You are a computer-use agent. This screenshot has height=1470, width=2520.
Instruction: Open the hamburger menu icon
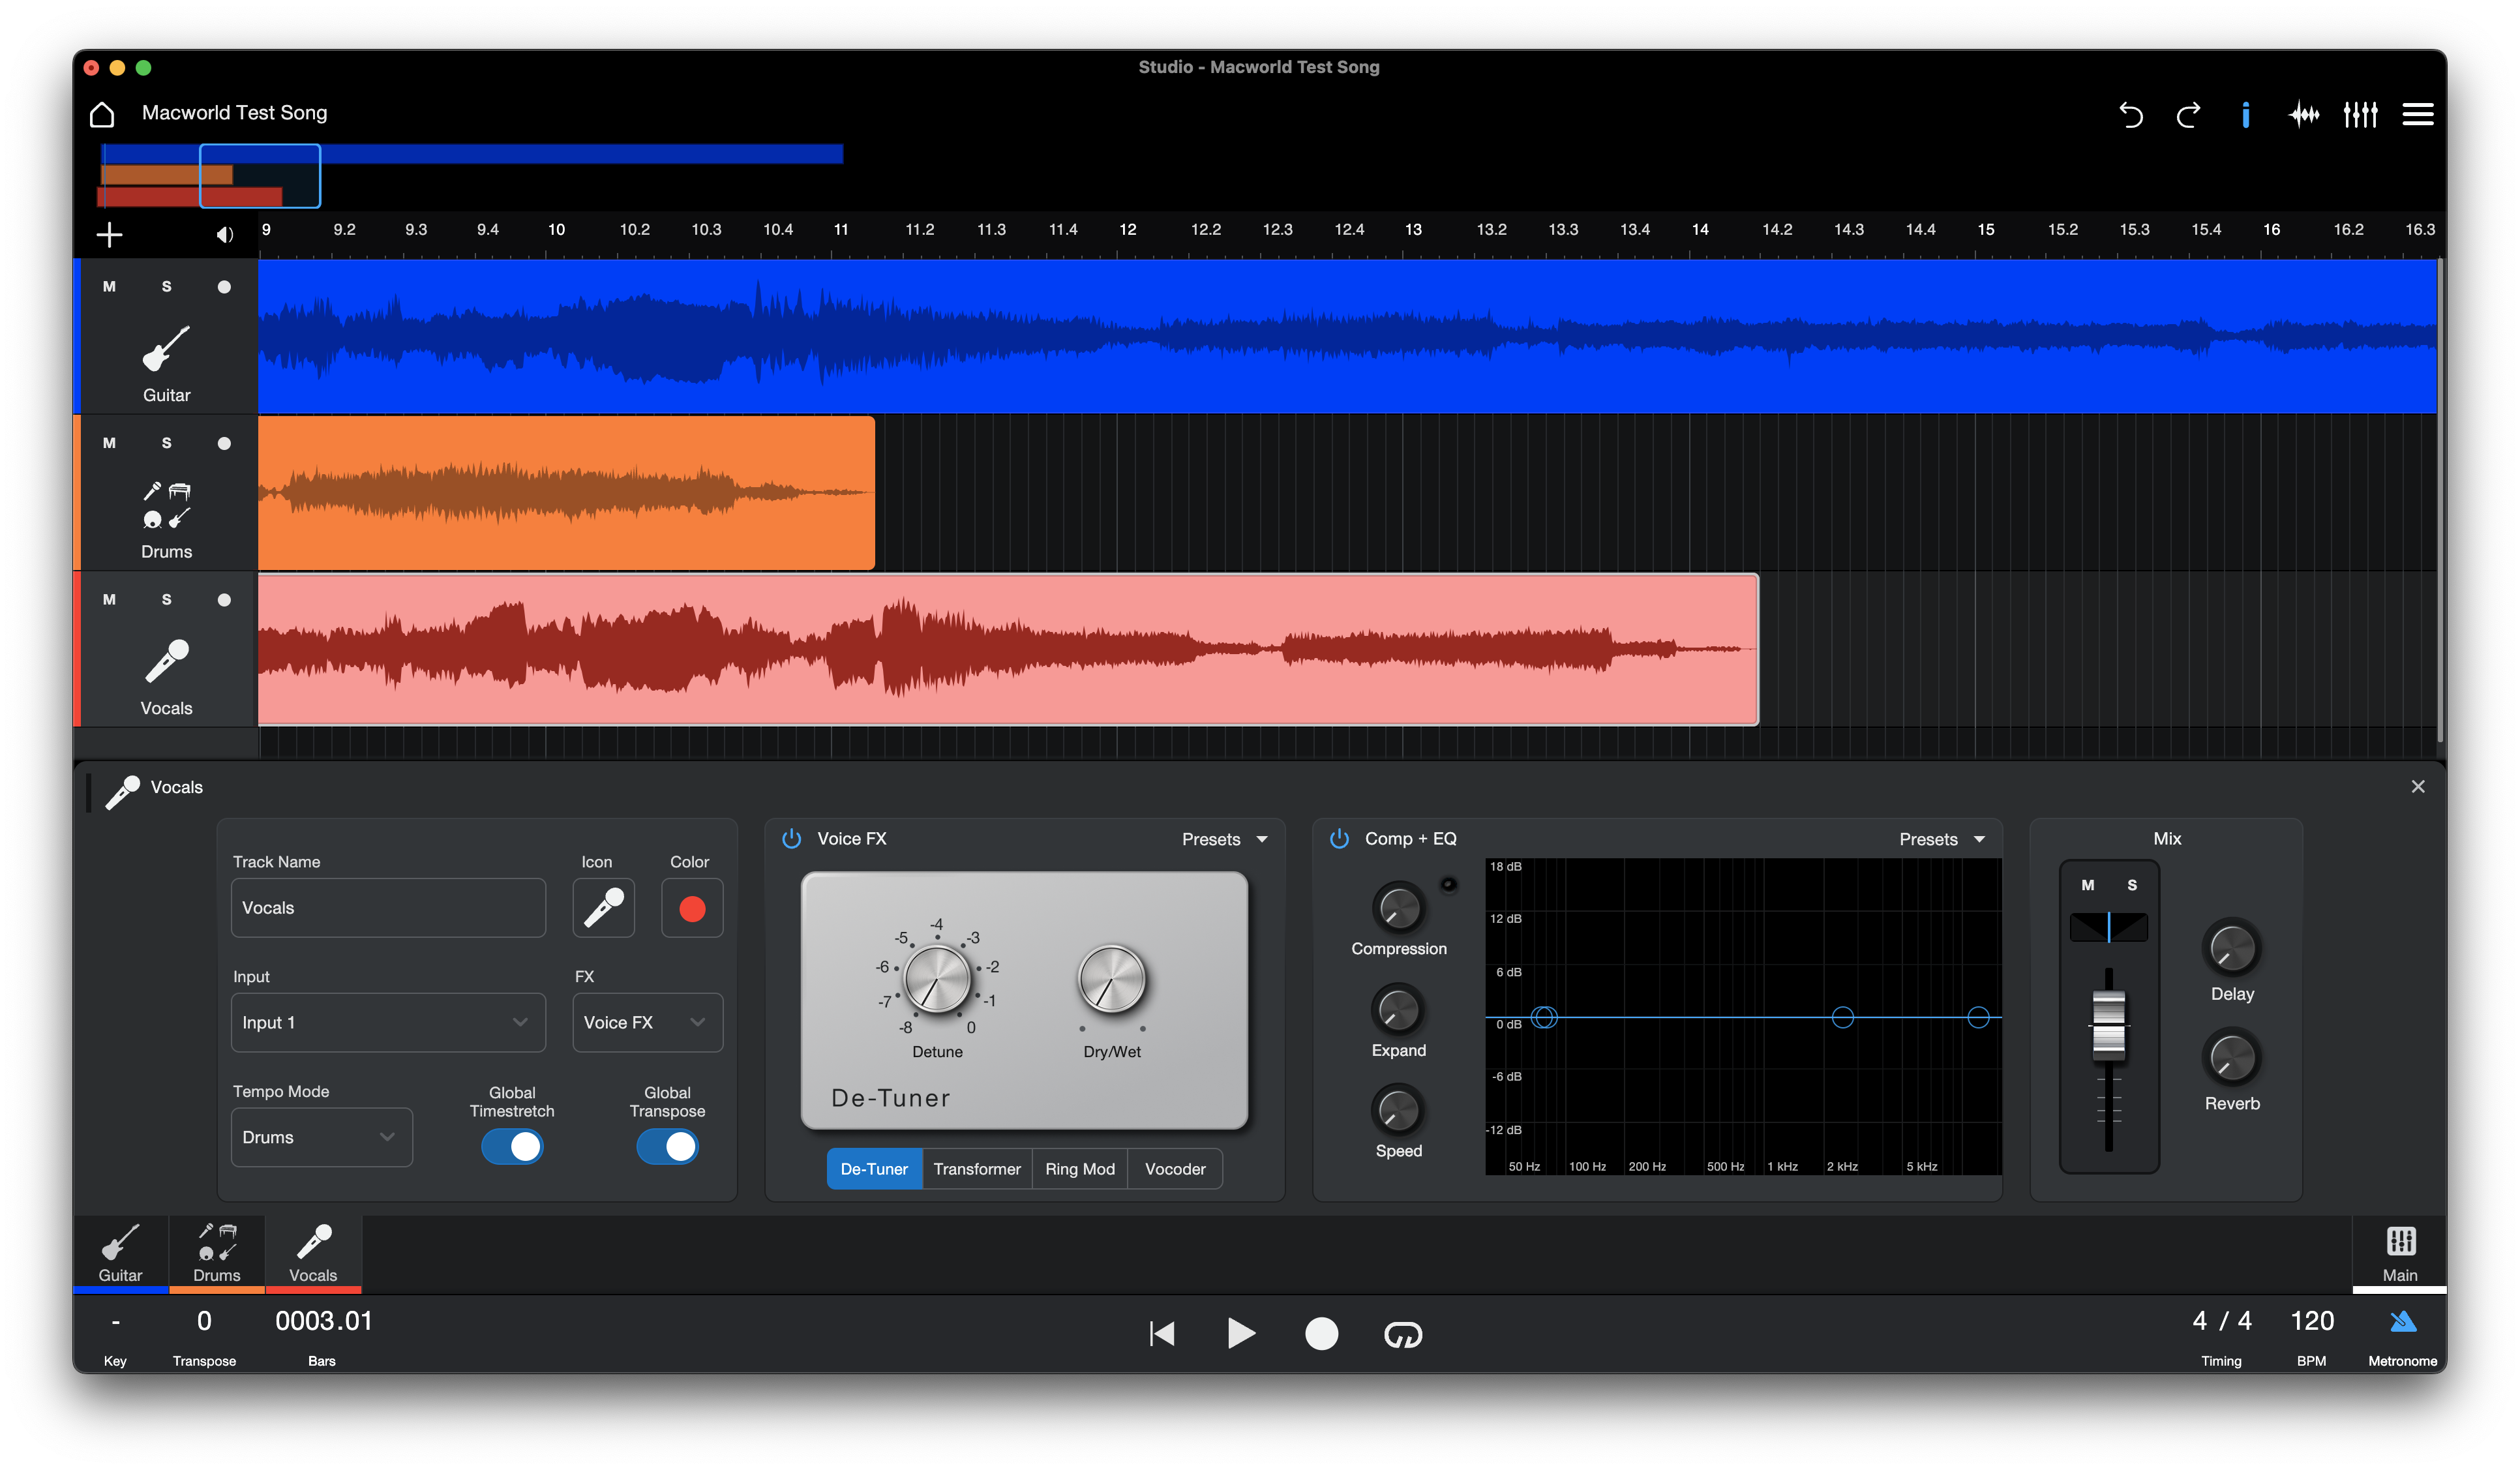click(x=2417, y=115)
